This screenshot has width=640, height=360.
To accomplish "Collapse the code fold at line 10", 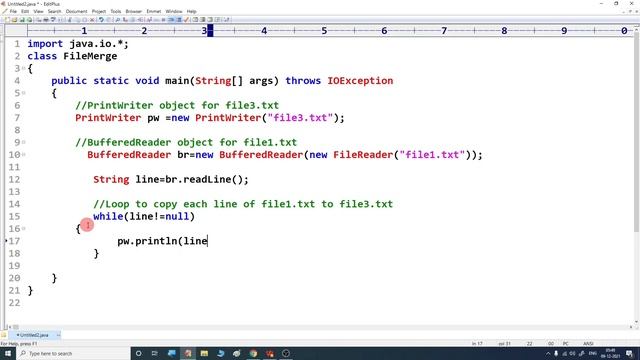I will (24, 154).
